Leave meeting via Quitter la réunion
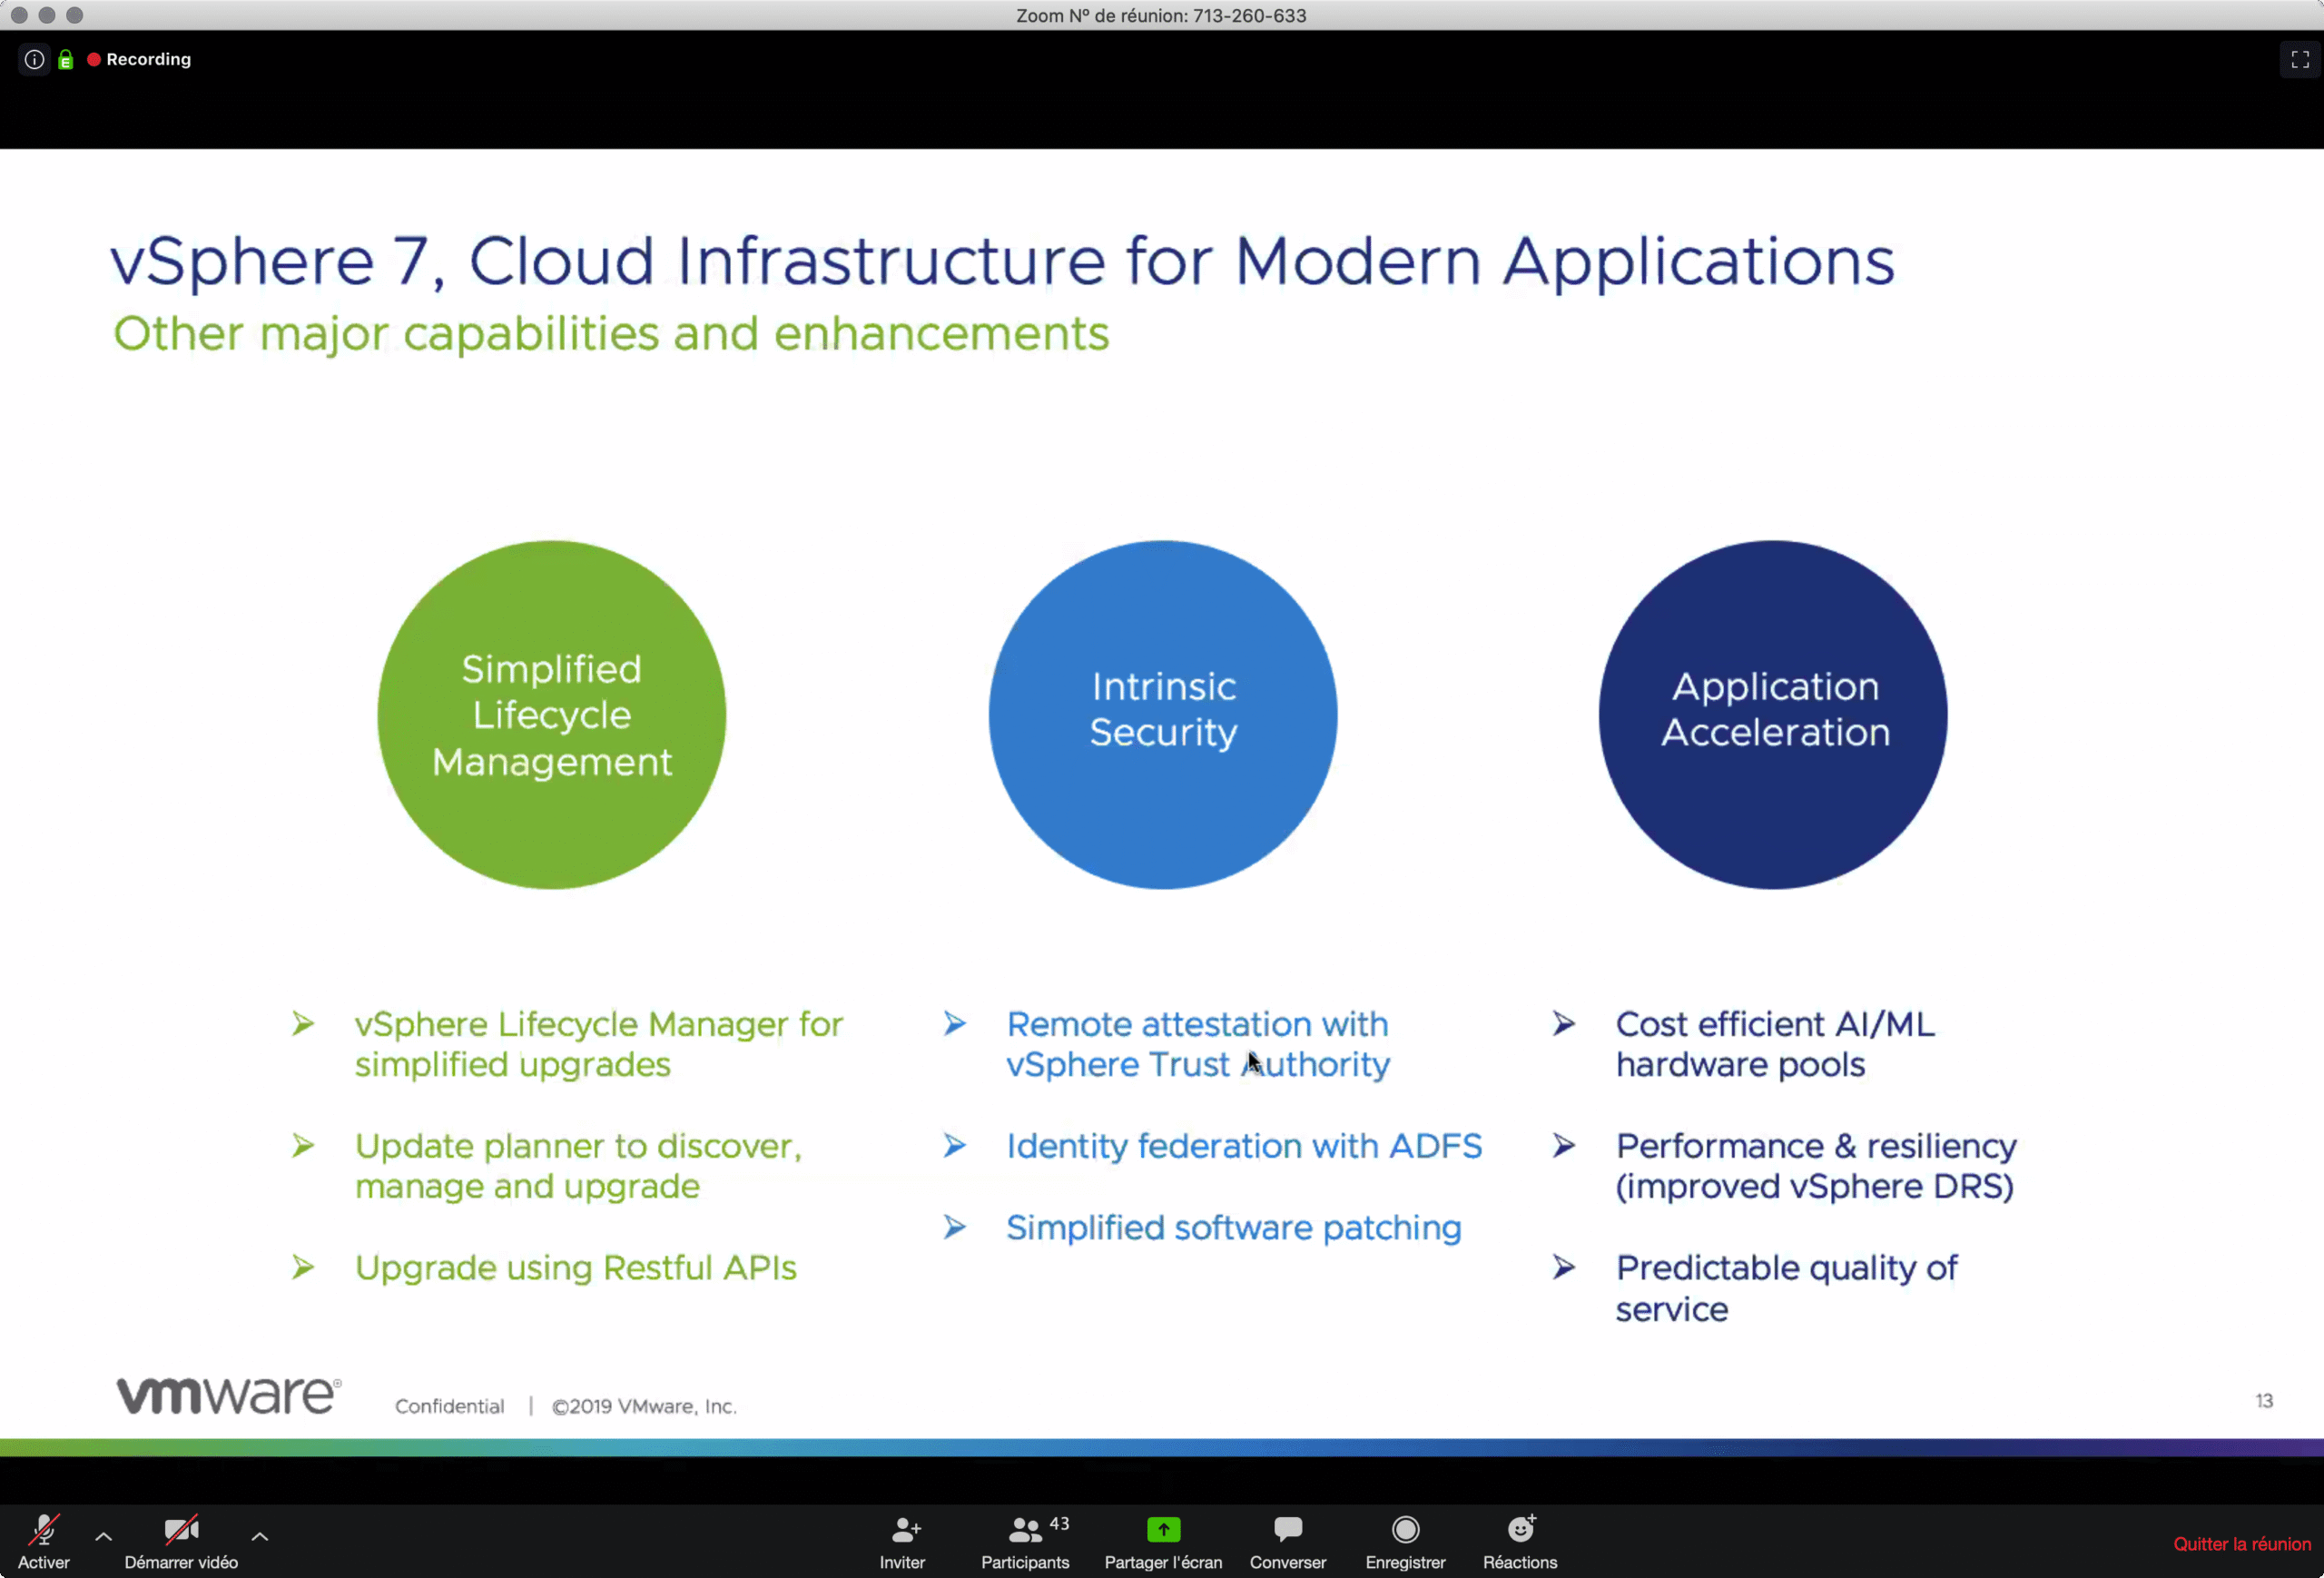The width and height of the screenshot is (2324, 1578). coord(2241,1544)
